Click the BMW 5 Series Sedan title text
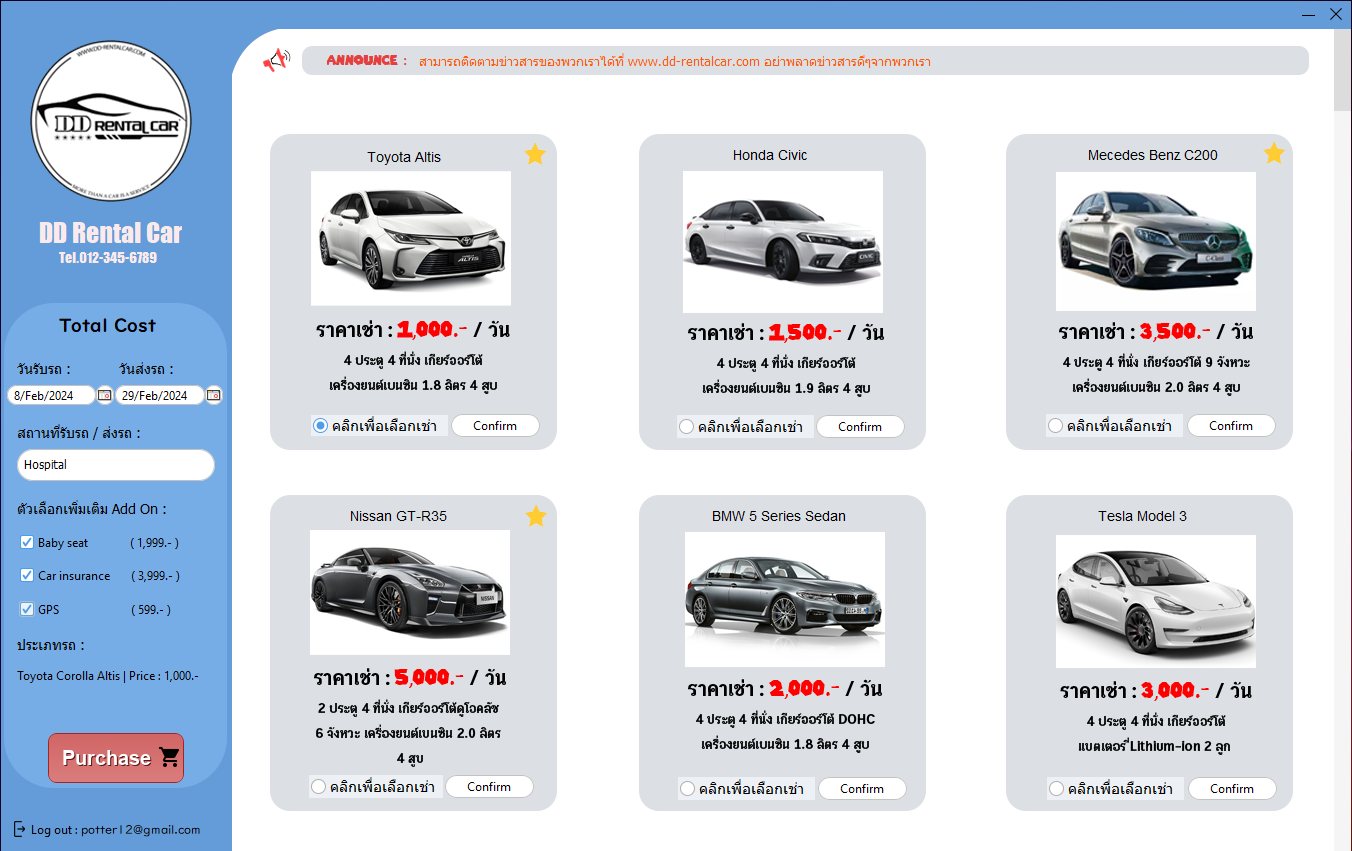 pyautogui.click(x=779, y=516)
